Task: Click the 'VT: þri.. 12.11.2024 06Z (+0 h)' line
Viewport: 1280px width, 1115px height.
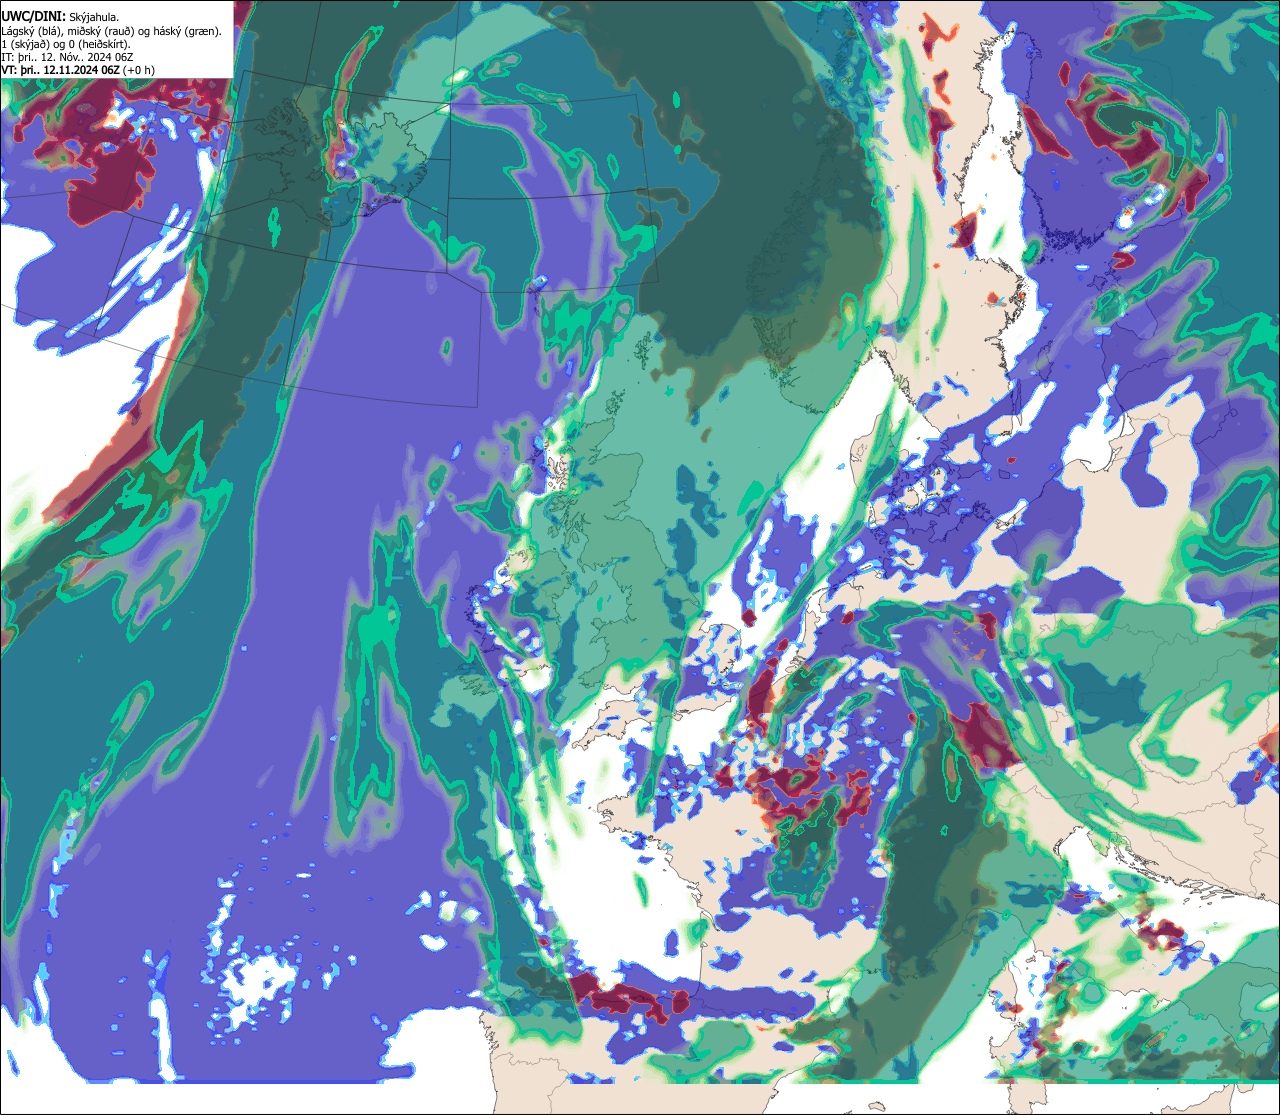Action: (x=78, y=70)
